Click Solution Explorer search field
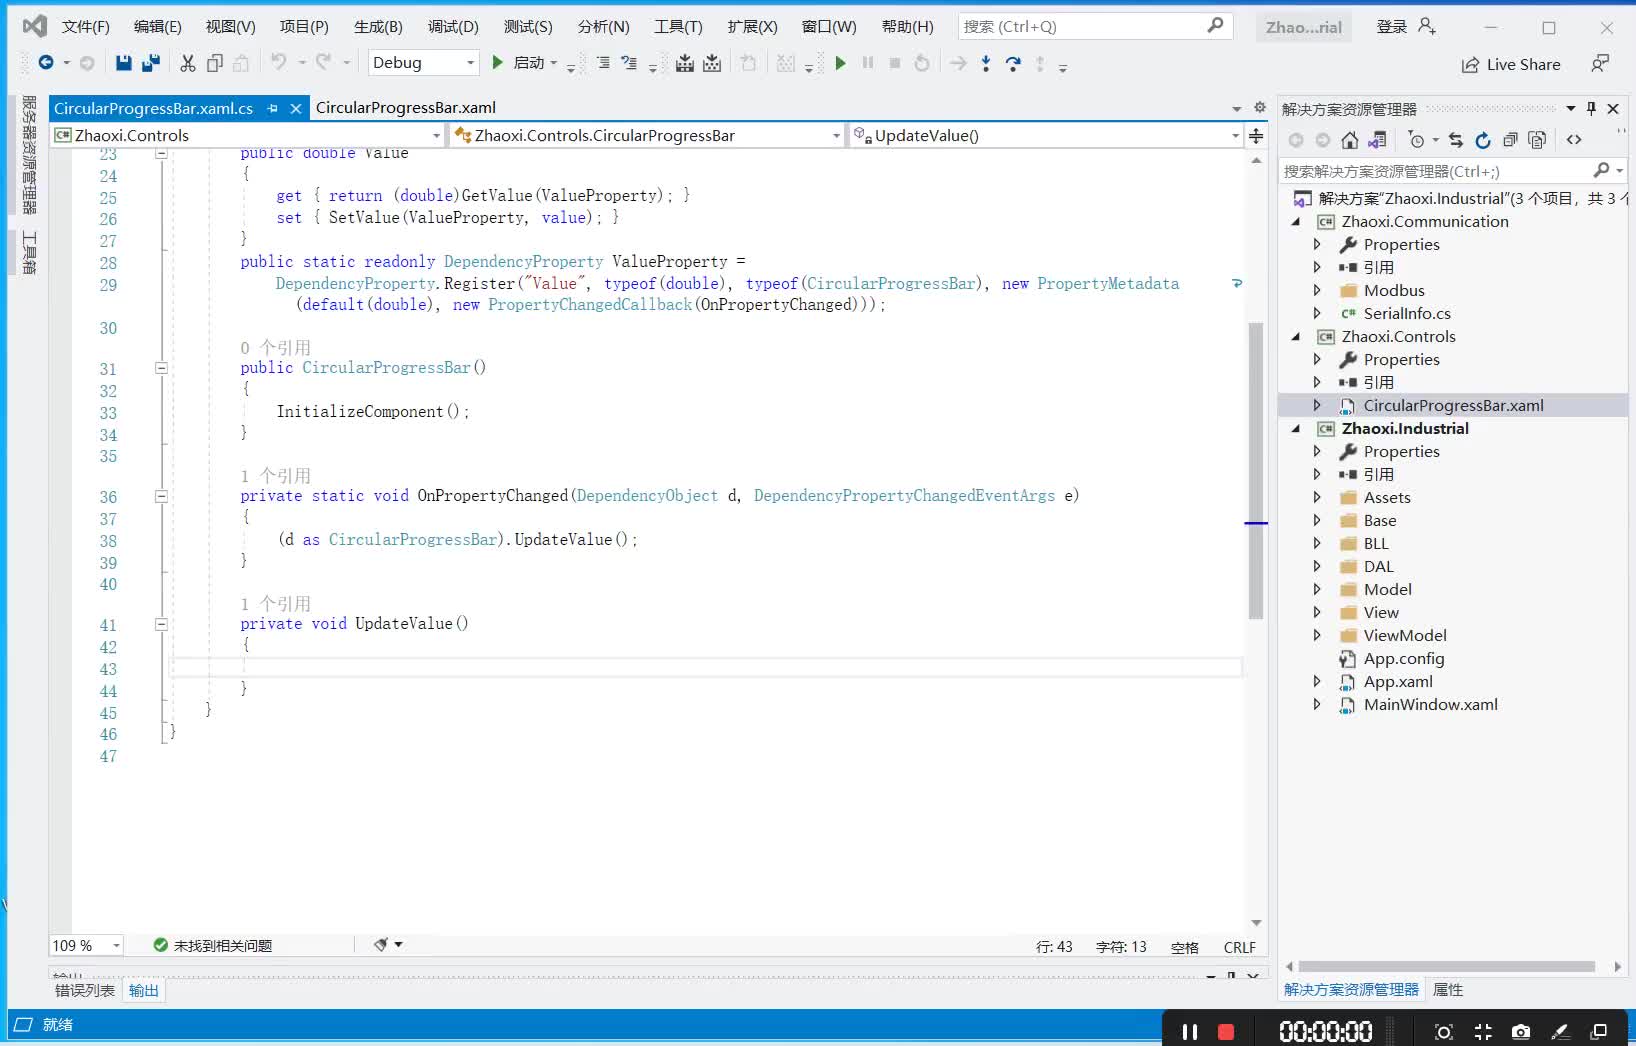This screenshot has width=1636, height=1046. click(x=1454, y=171)
